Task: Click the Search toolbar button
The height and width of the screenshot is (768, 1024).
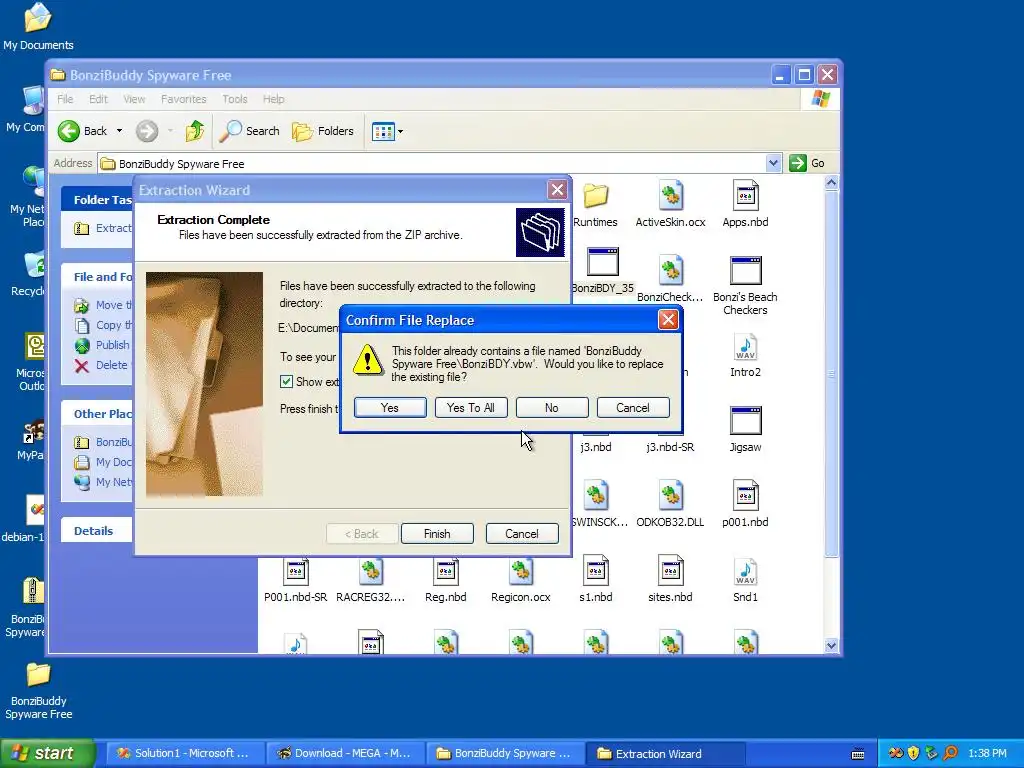Action: point(249,131)
